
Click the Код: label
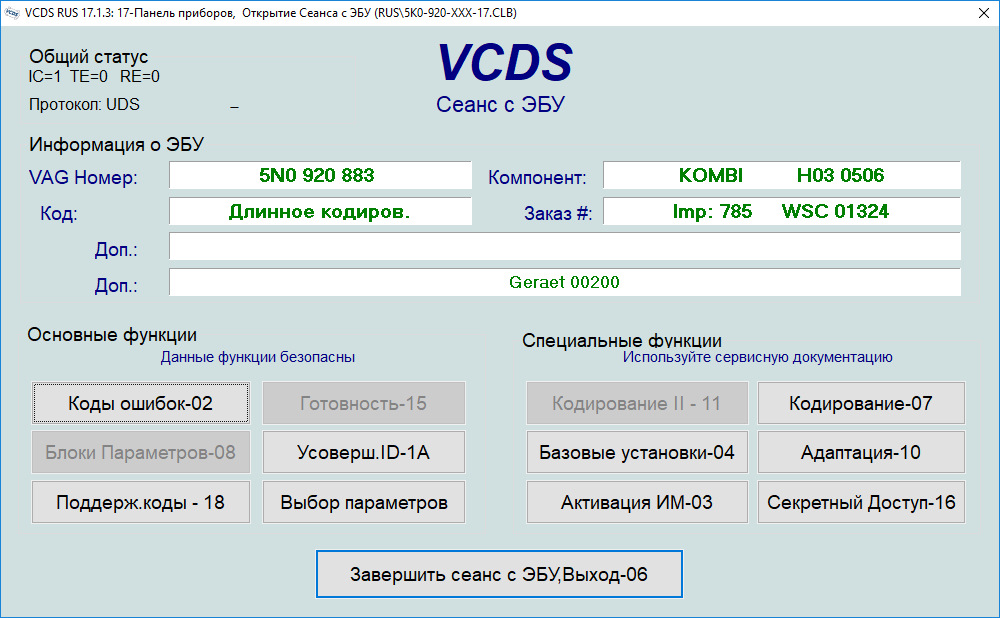pos(59,213)
